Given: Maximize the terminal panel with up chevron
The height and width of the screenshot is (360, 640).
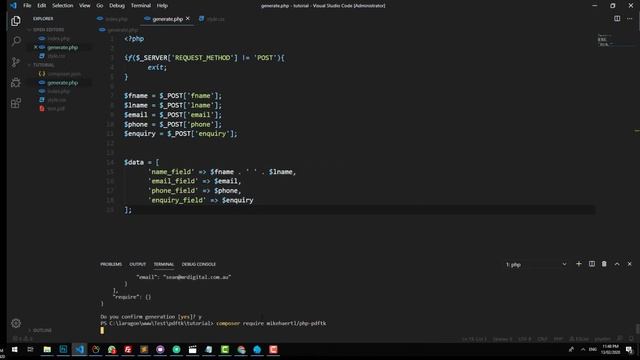Looking at the screenshot, I should 617,264.
